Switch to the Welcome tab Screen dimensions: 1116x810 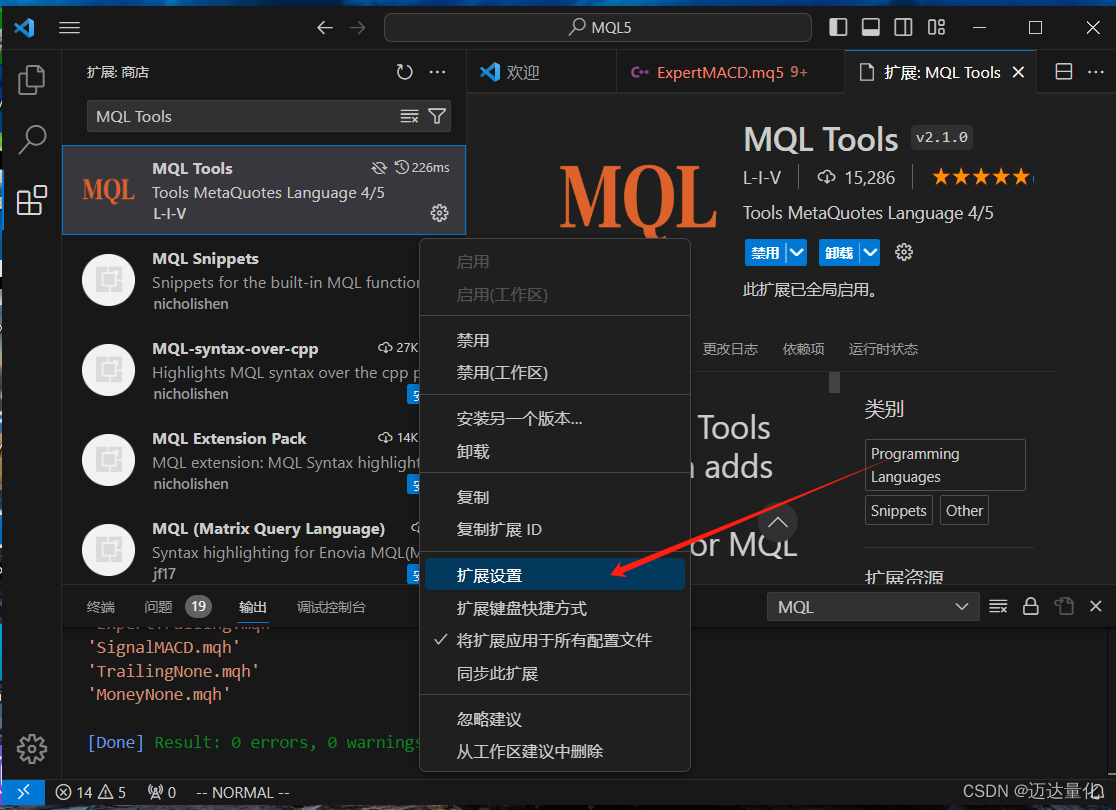[x=542, y=72]
